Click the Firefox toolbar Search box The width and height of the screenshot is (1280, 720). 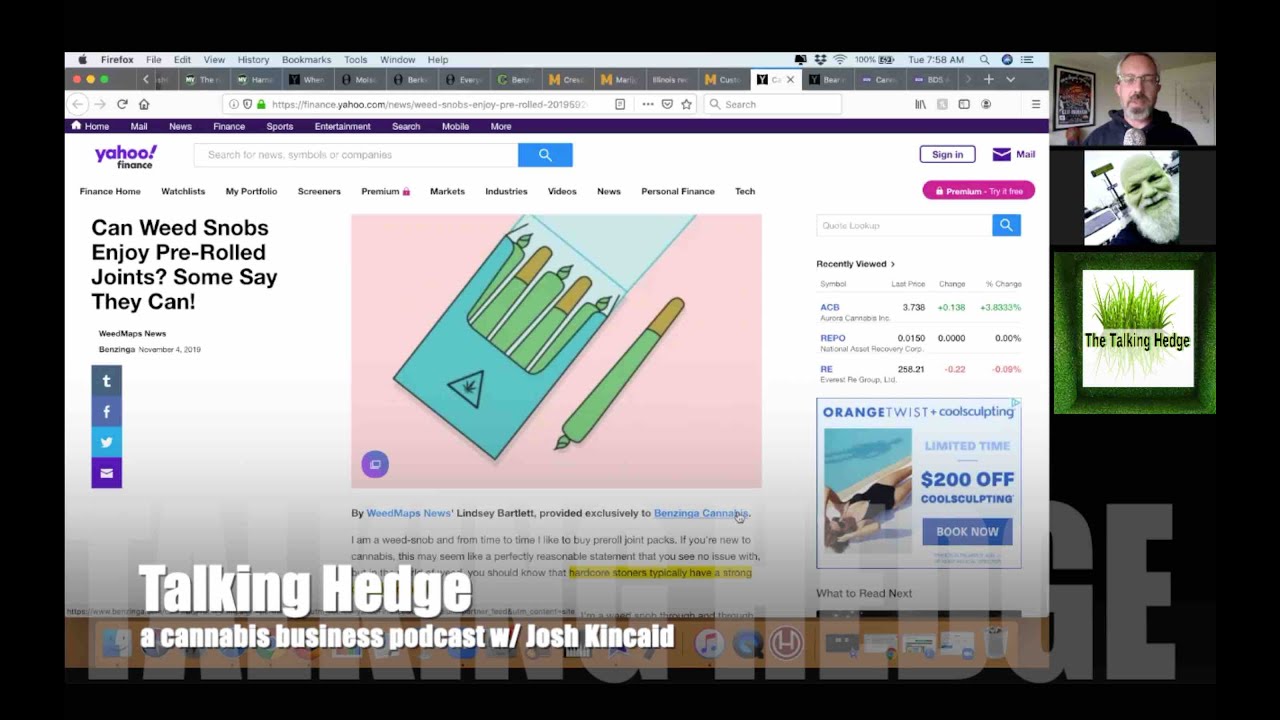771,104
